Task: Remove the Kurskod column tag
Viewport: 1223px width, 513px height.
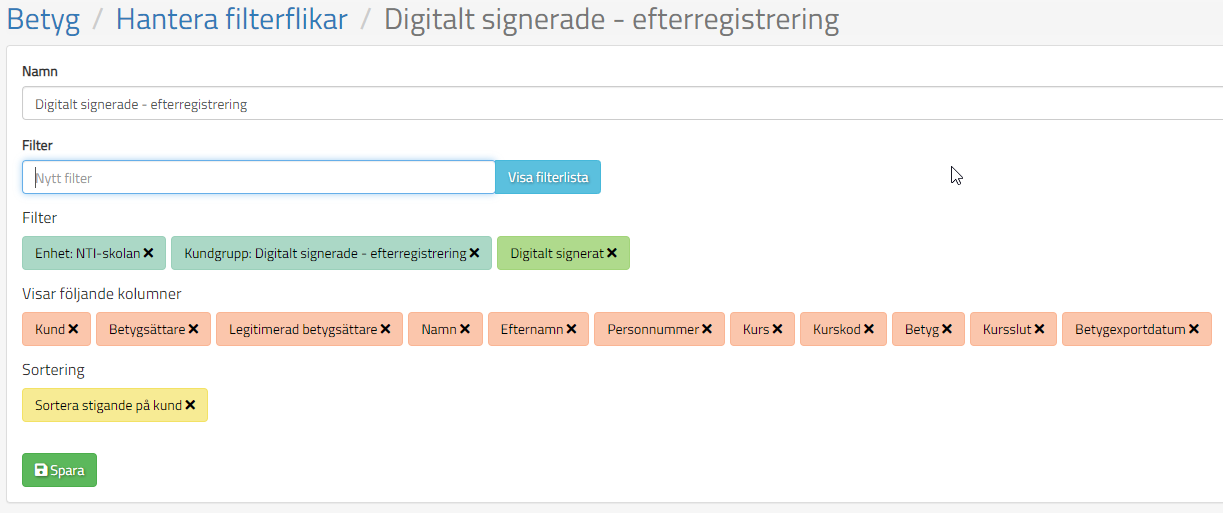Action: (869, 329)
